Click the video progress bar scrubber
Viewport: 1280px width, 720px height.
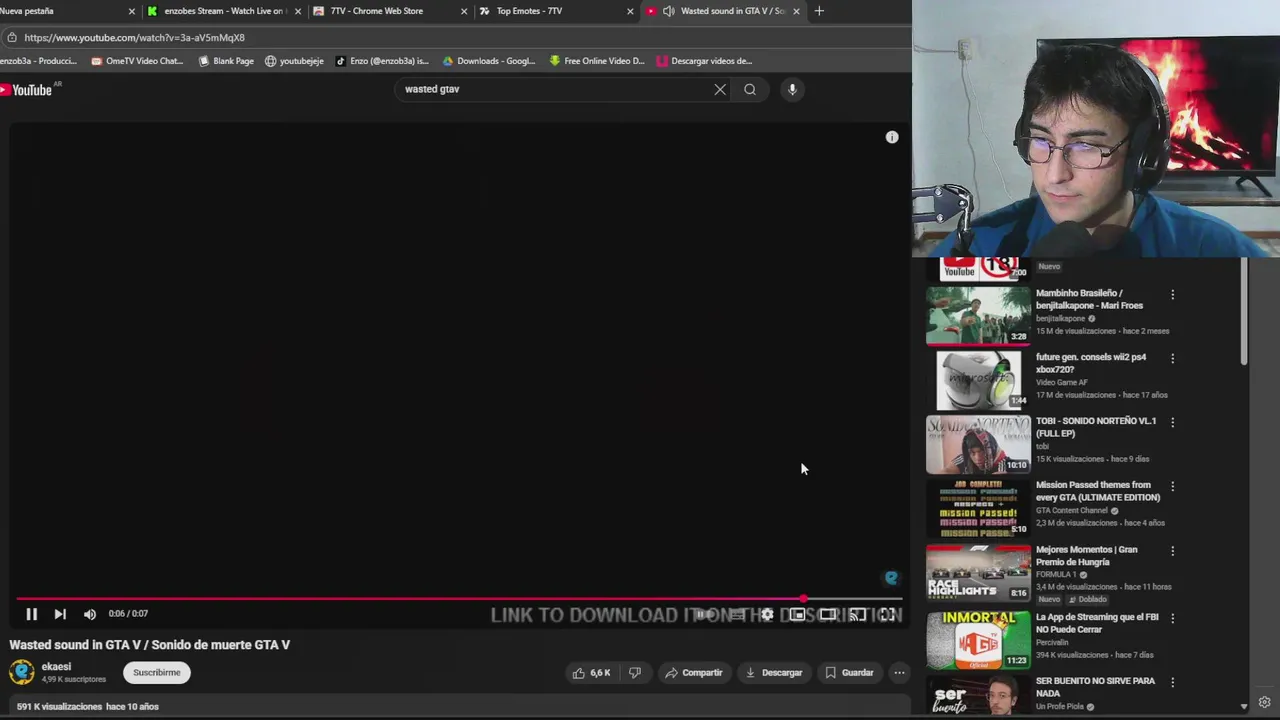(803, 599)
